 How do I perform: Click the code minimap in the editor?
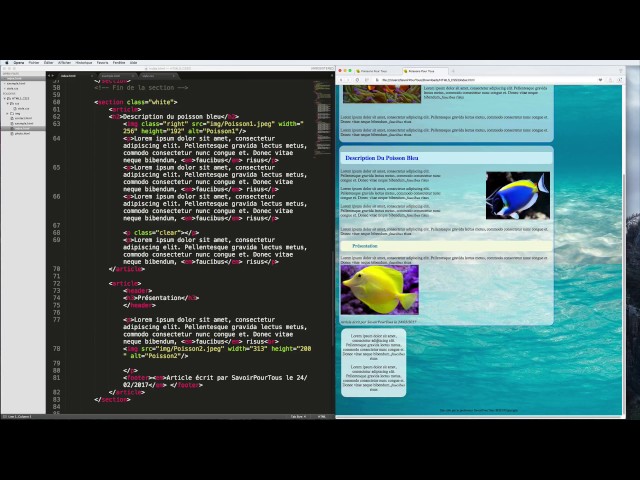(x=322, y=118)
